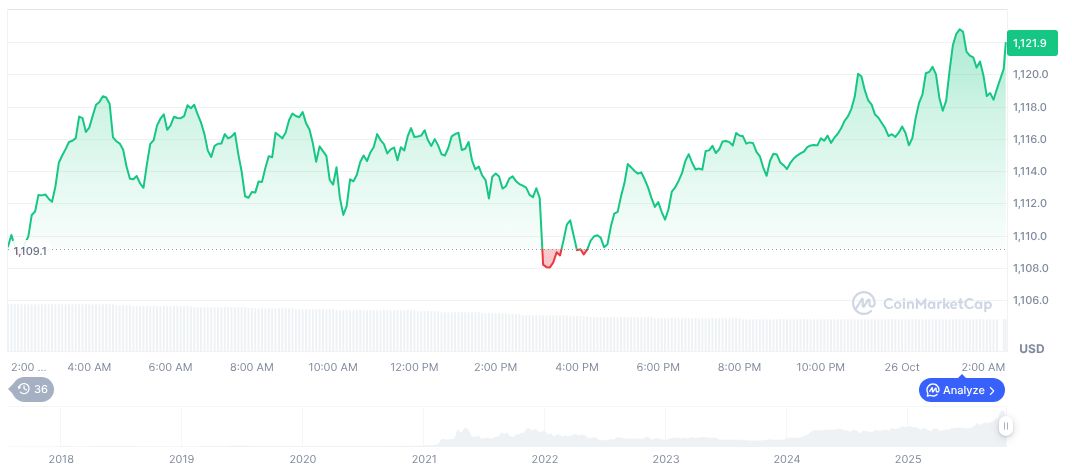Click 2024 in the overview timeline

point(786,459)
